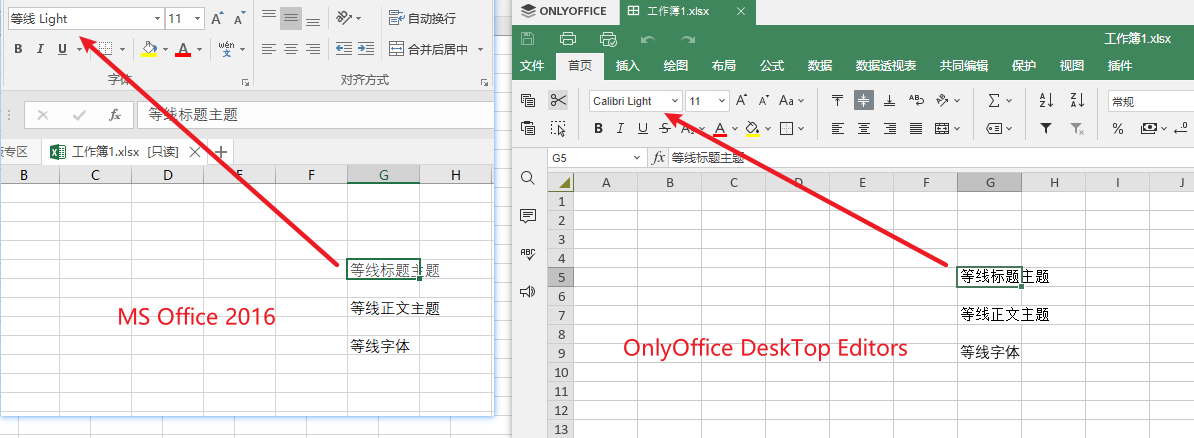
Task: Click the increase indent icon in MS Office
Action: [x=366, y=49]
